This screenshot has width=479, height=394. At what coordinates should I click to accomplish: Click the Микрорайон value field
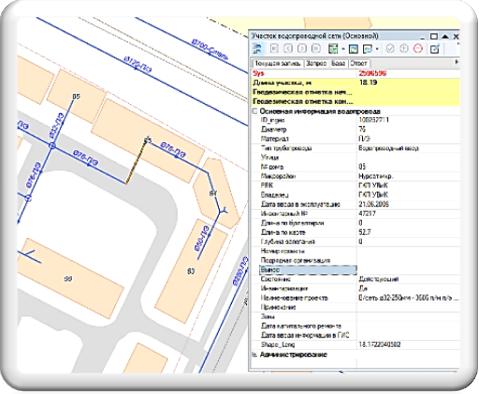(x=408, y=176)
